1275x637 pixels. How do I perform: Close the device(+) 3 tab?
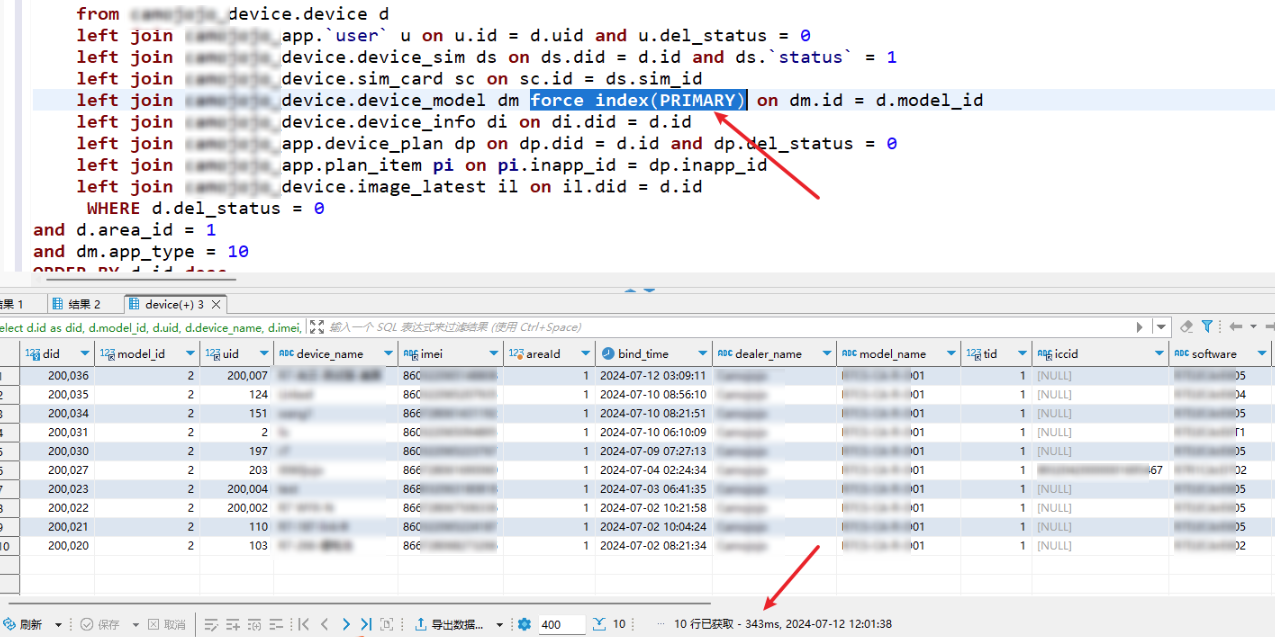tap(216, 304)
